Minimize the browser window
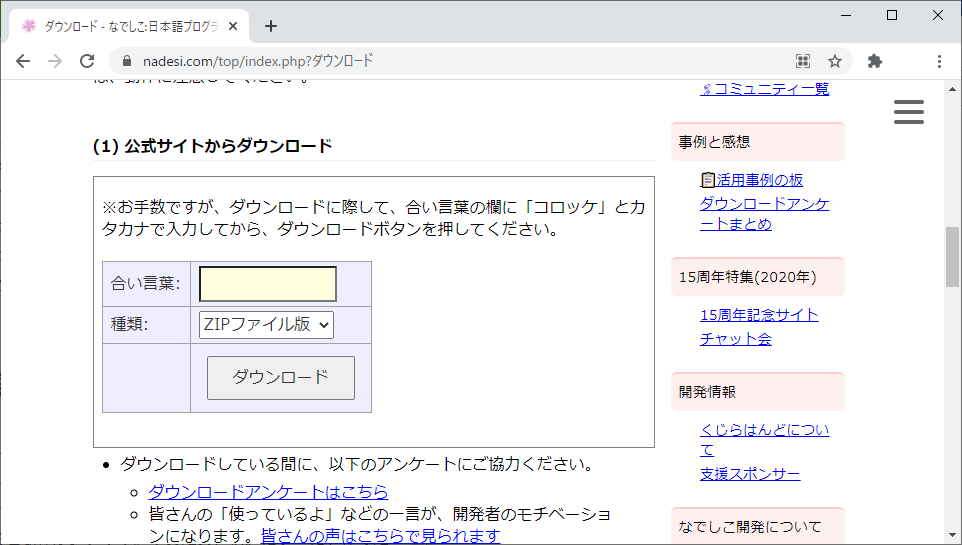Image resolution: width=962 pixels, height=545 pixels. click(x=846, y=15)
